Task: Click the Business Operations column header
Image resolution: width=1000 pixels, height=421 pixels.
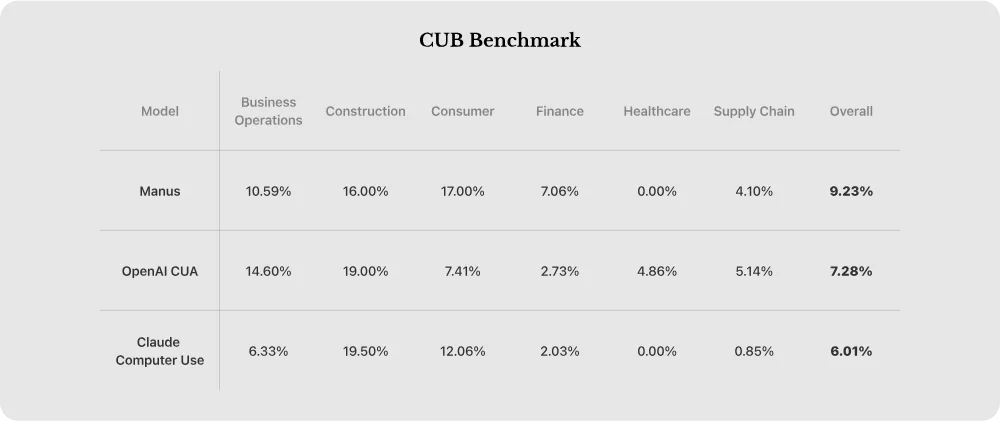Action: pyautogui.click(x=268, y=111)
